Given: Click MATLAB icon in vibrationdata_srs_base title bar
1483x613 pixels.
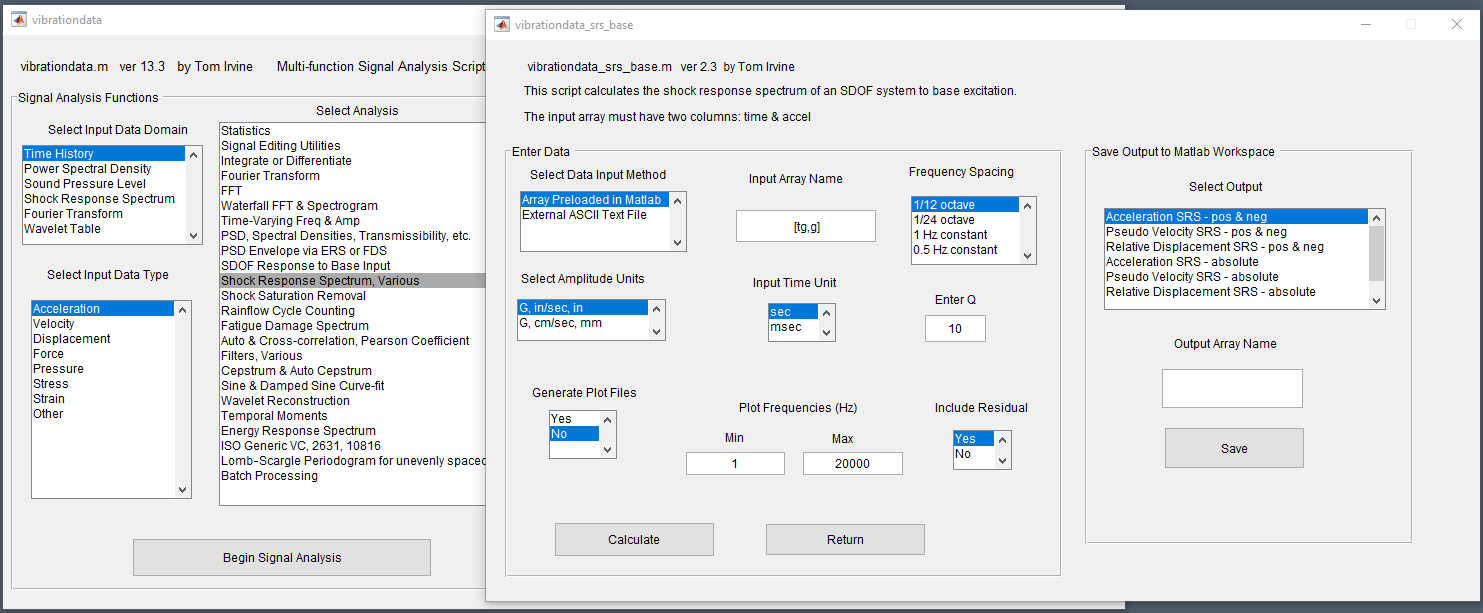Looking at the screenshot, I should (x=502, y=24).
